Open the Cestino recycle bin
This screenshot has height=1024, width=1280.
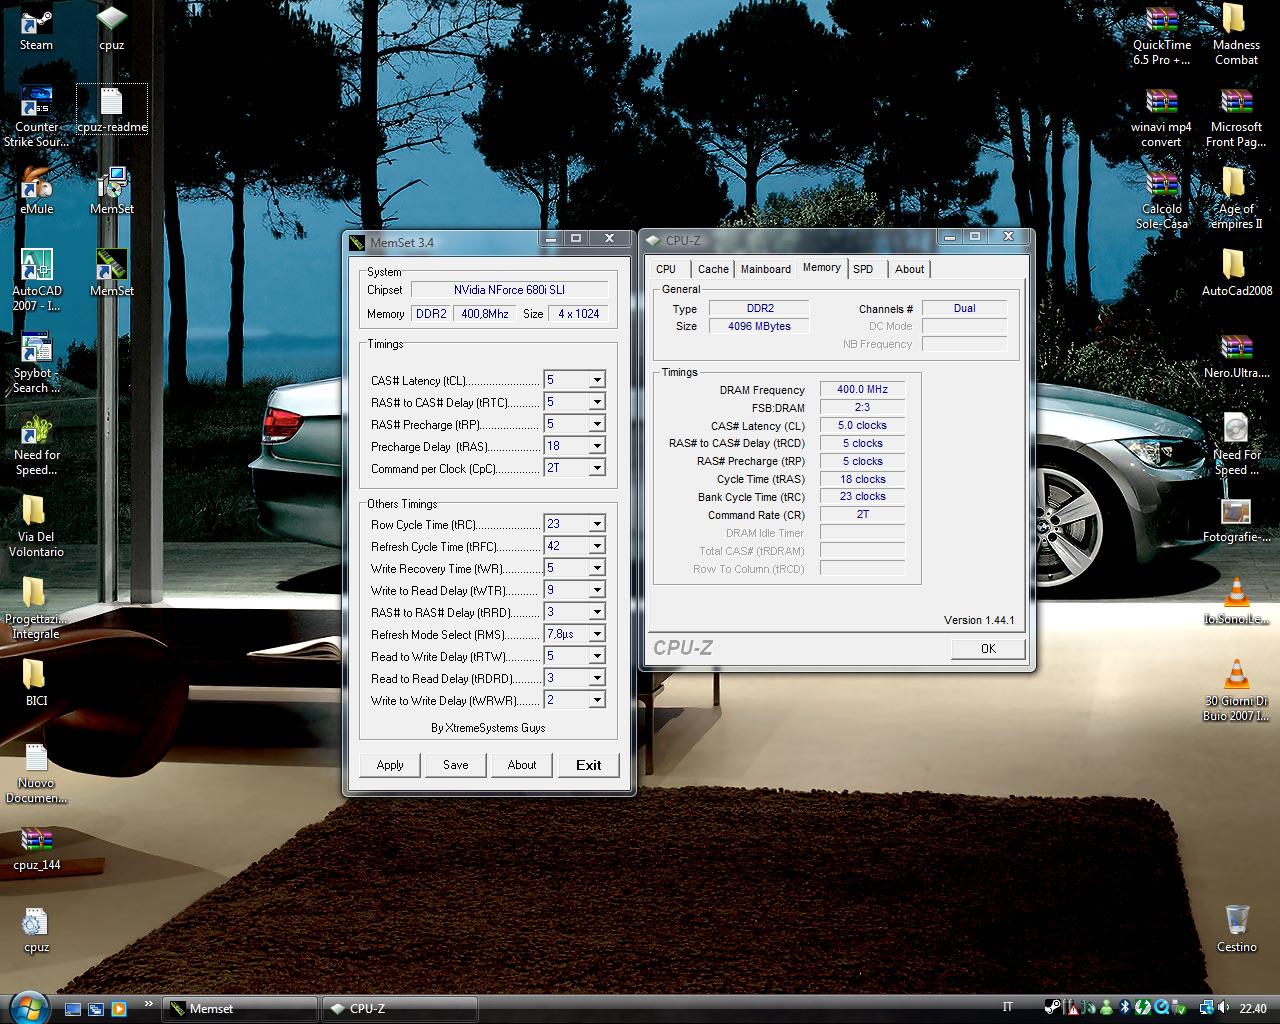pyautogui.click(x=1236, y=929)
